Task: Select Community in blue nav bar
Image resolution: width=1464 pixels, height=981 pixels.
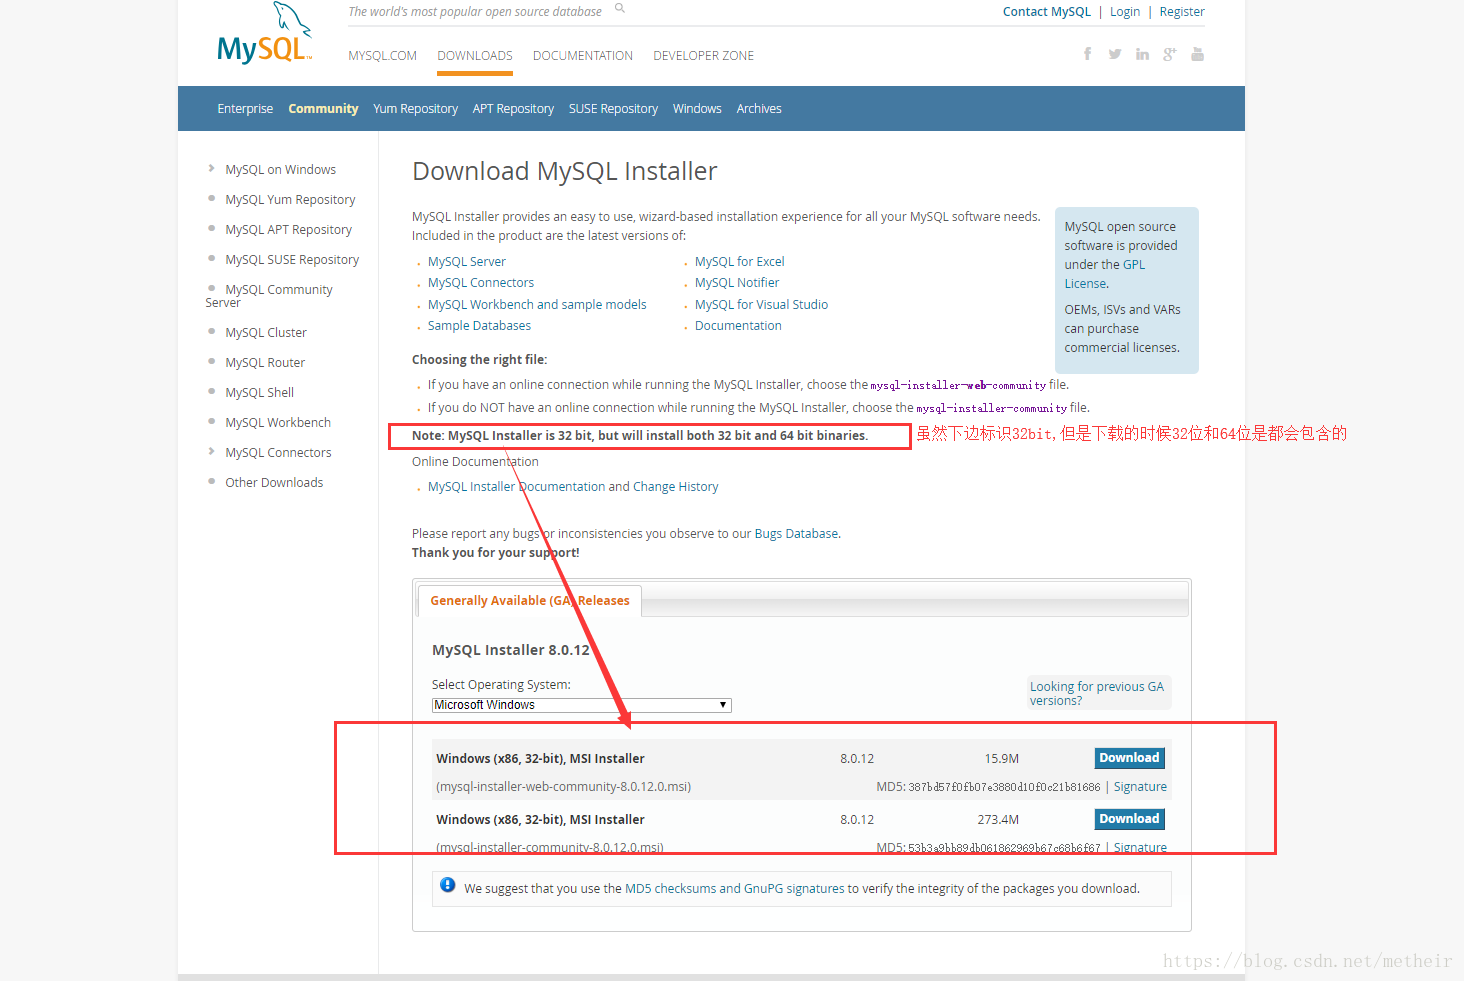Action: click(x=323, y=109)
